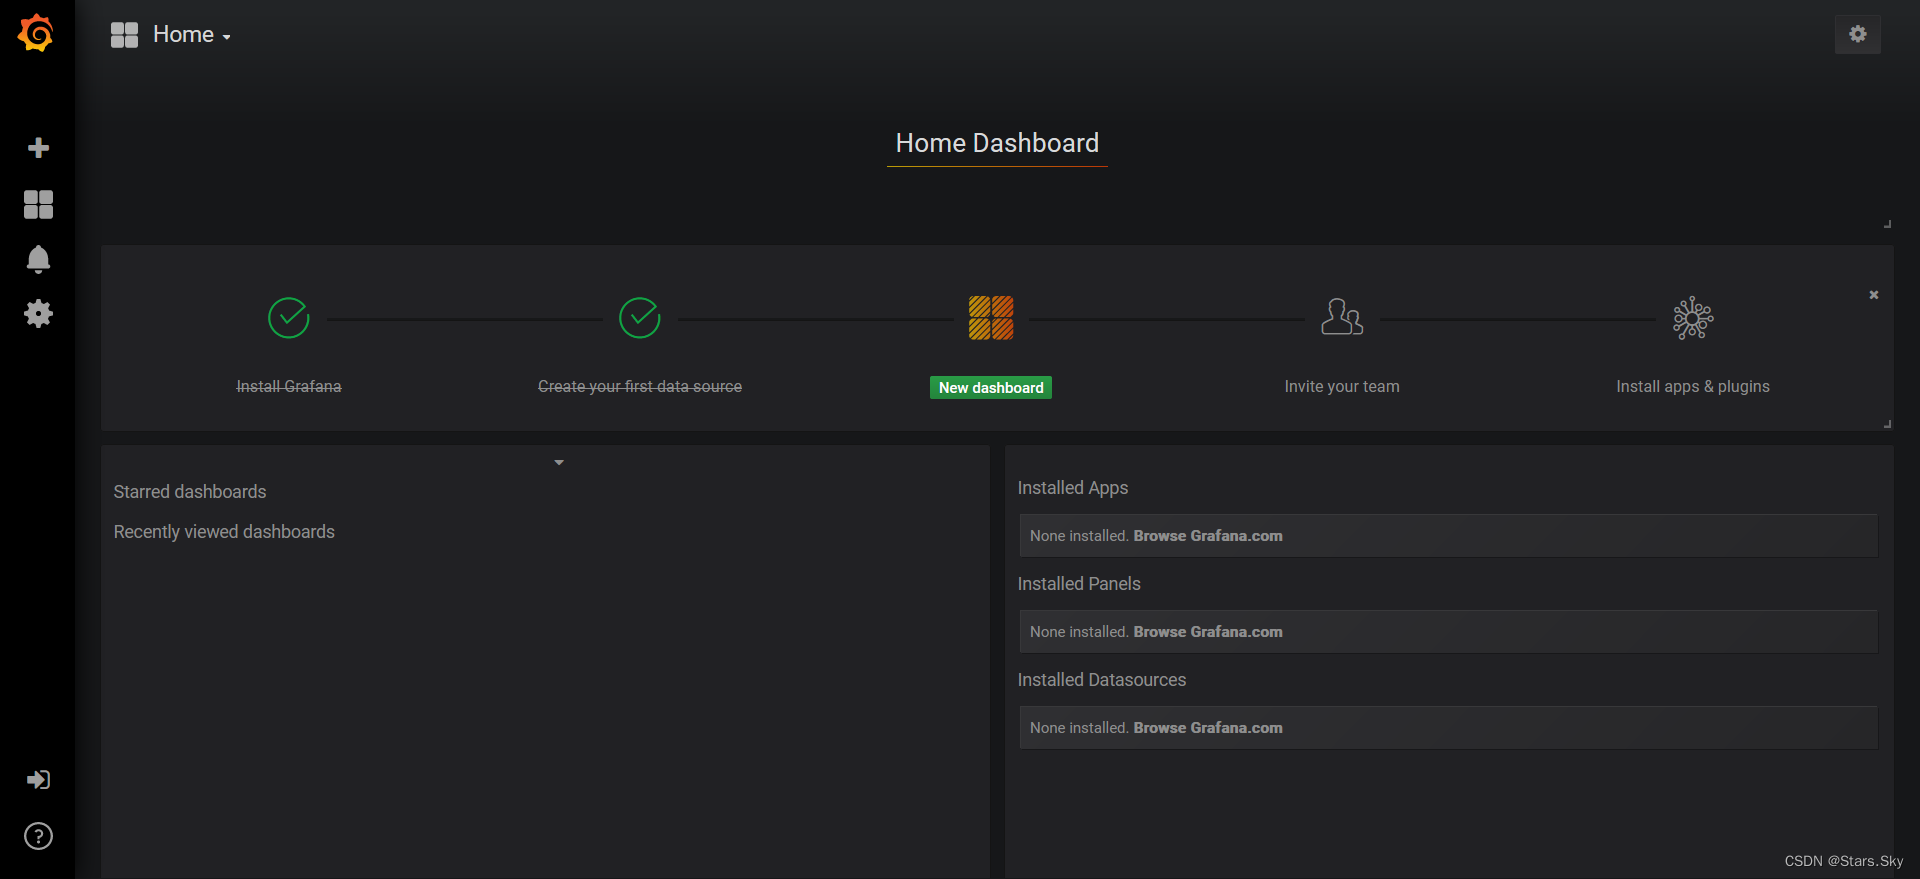Open the Alerting bell icon
This screenshot has width=1920, height=879.
38,260
